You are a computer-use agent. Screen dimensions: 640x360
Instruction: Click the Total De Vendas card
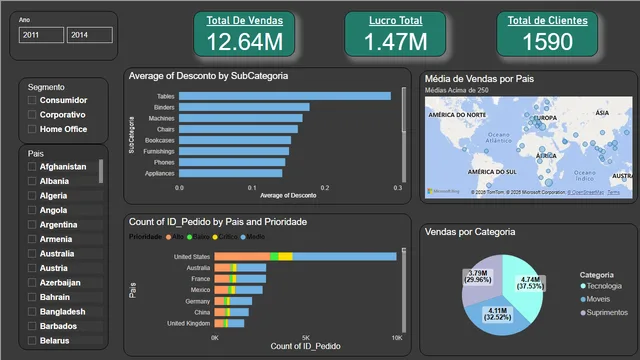click(244, 34)
